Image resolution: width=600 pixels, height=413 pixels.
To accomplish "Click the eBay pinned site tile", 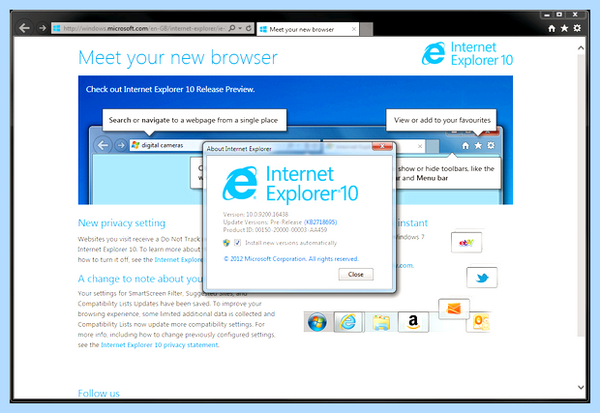I will (466, 242).
